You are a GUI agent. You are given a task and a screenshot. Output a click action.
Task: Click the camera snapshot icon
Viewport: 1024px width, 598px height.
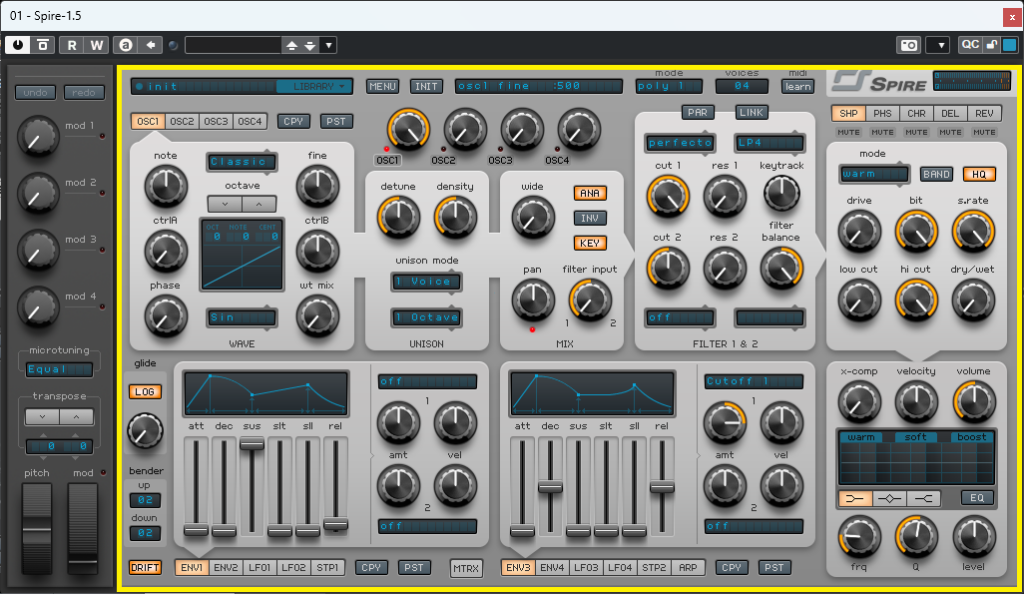908,45
